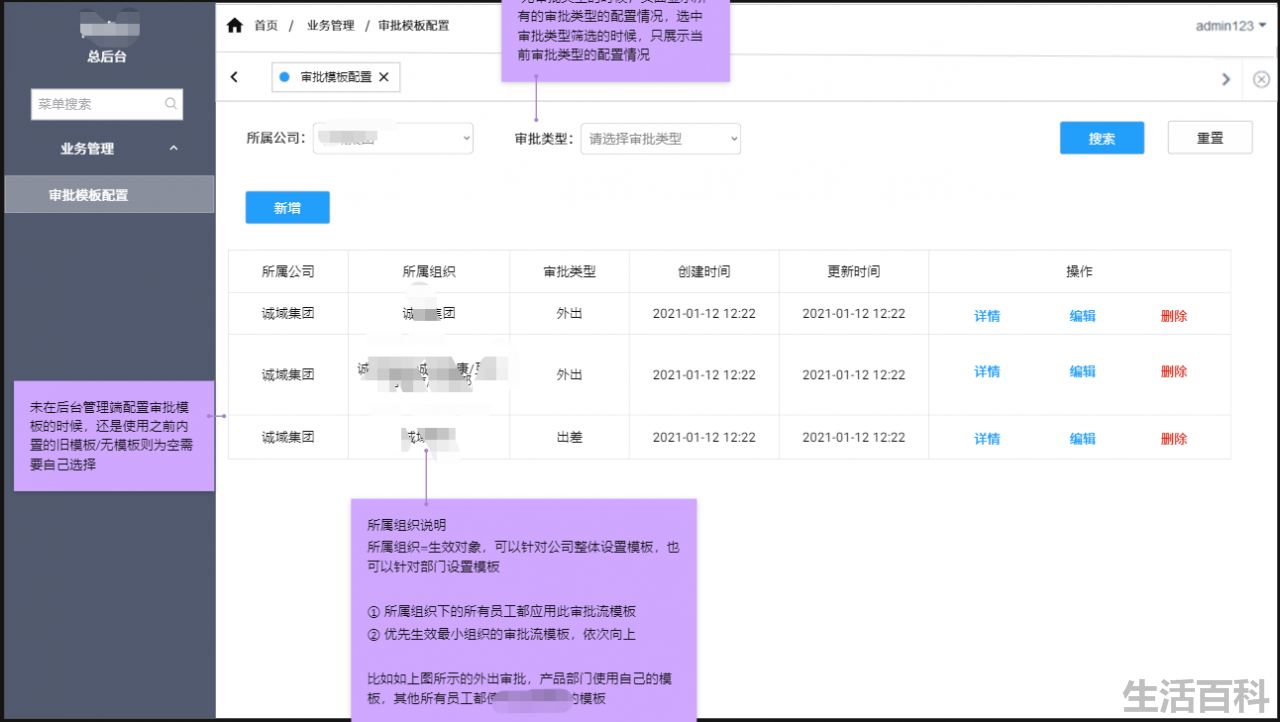This screenshot has width=1280, height=722.
Task: Open the admin123 user dropdown
Action: pyautogui.click(x=1230, y=26)
